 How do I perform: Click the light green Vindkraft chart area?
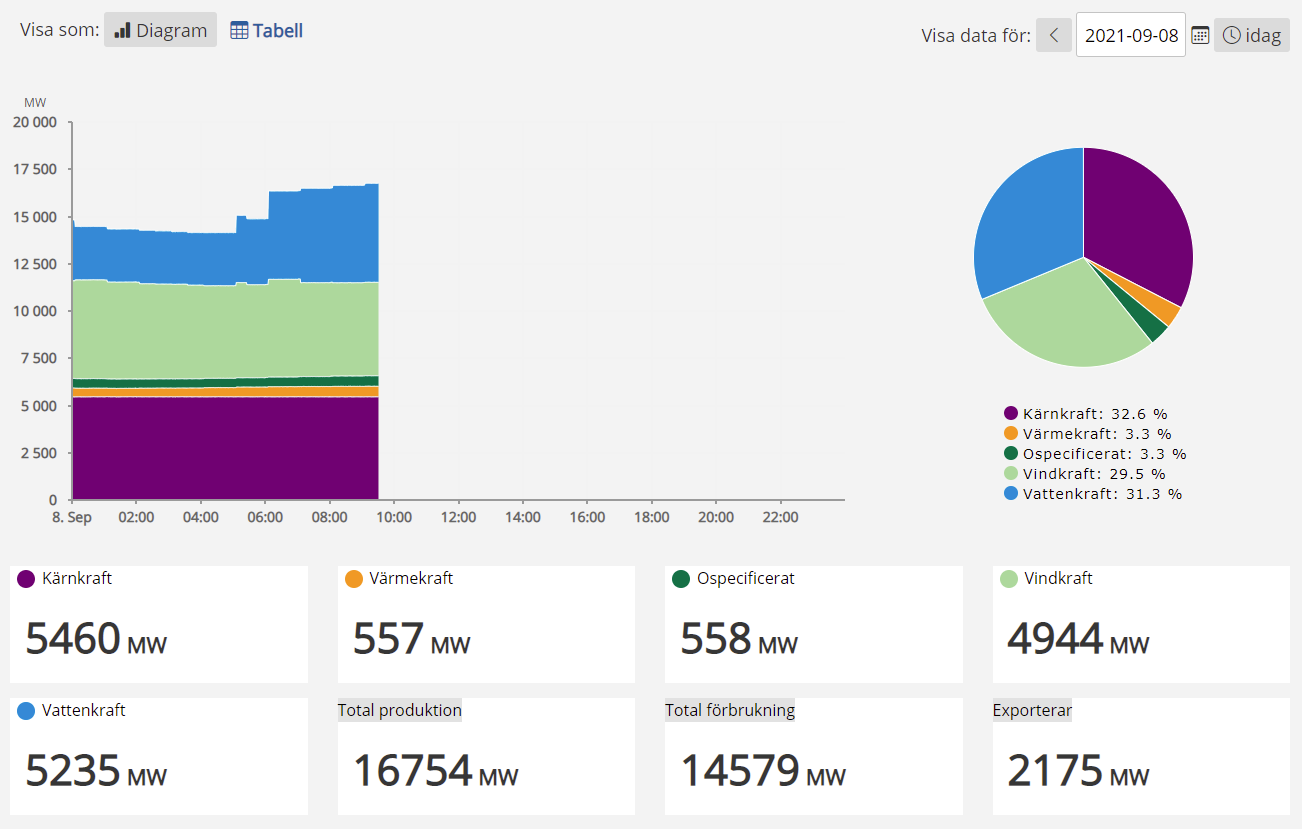click(225, 332)
